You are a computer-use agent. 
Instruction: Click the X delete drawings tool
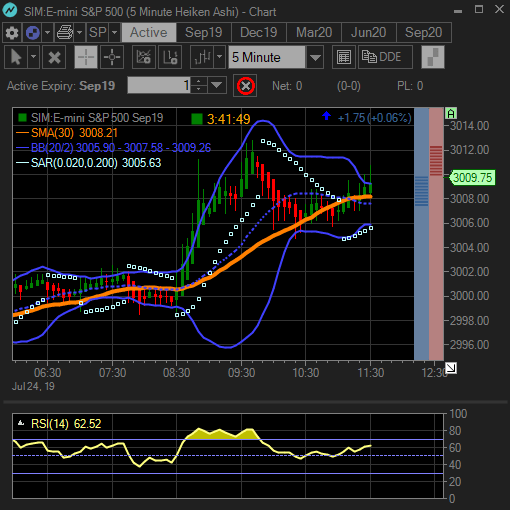54,57
